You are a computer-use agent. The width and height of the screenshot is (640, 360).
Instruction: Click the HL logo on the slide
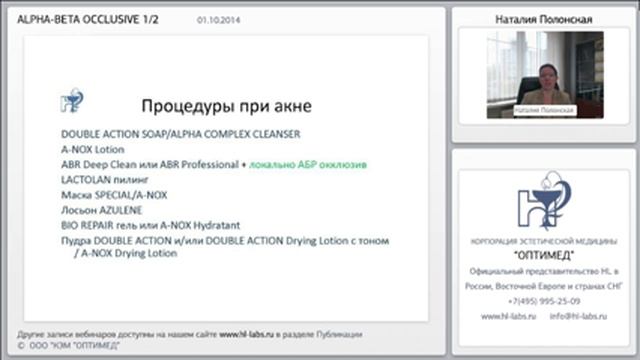72,100
